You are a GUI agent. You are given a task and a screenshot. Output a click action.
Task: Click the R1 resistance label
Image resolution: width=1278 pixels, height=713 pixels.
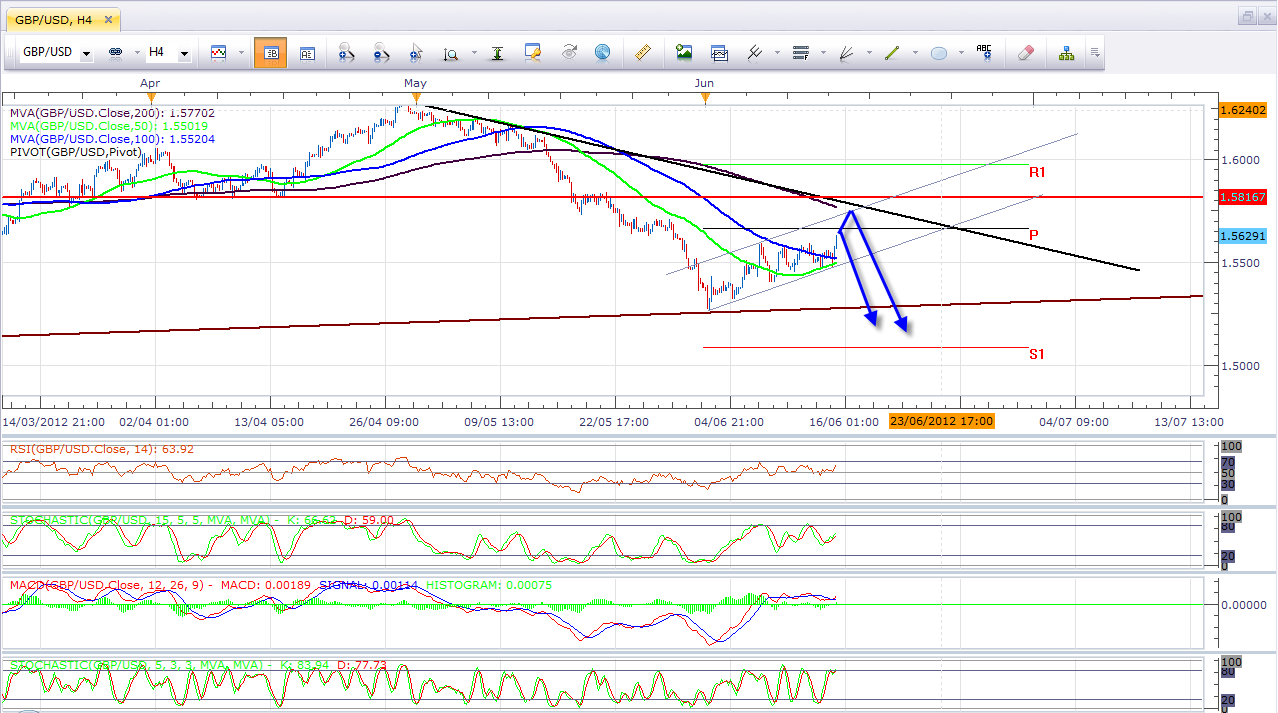[1037, 173]
